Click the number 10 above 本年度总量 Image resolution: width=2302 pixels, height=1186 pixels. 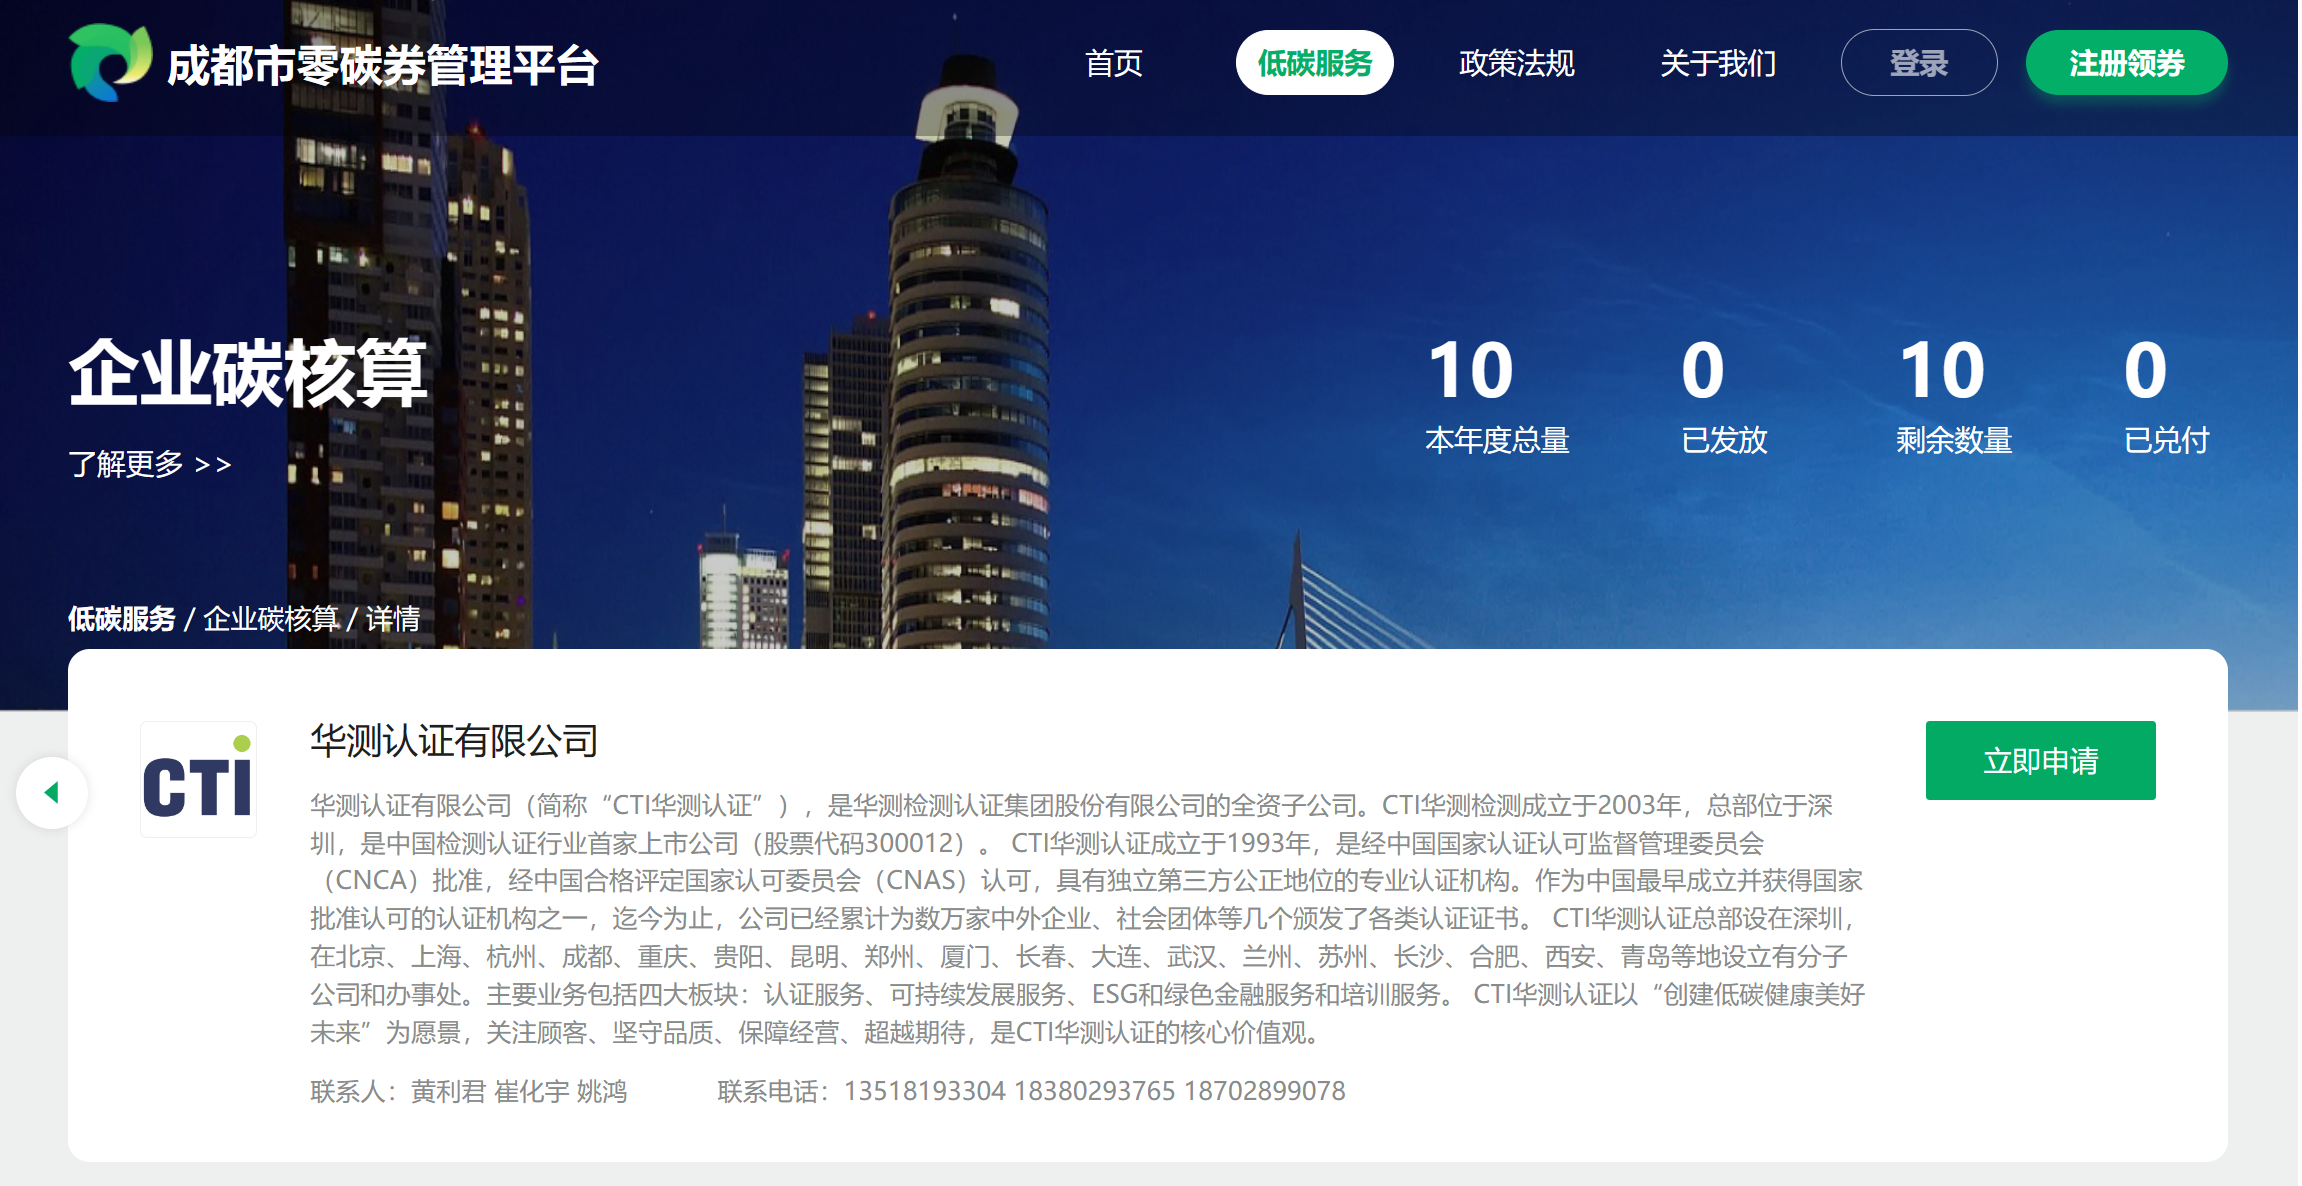(1471, 370)
